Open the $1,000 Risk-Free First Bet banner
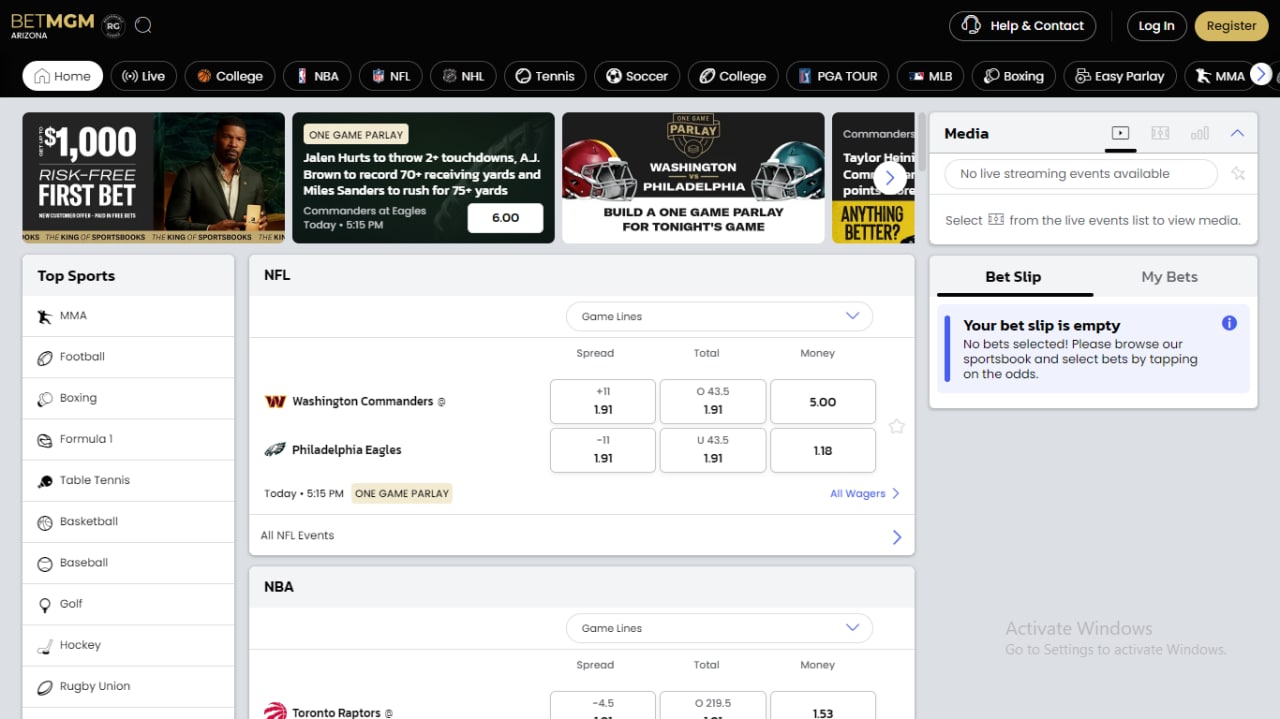This screenshot has width=1280, height=719. point(153,178)
